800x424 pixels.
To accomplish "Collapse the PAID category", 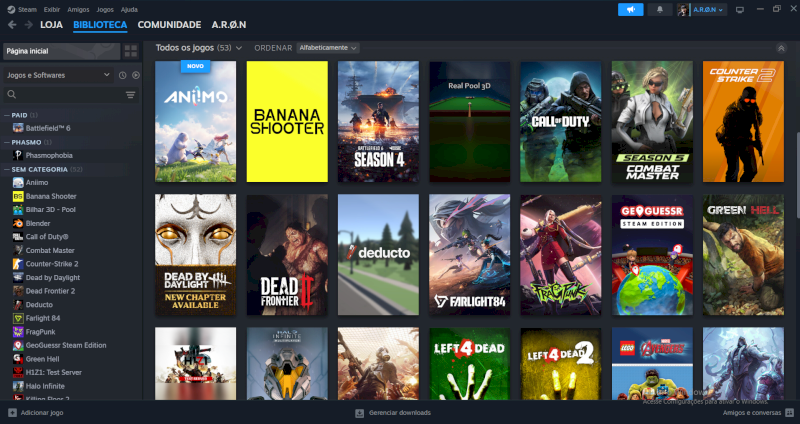I will [7, 115].
